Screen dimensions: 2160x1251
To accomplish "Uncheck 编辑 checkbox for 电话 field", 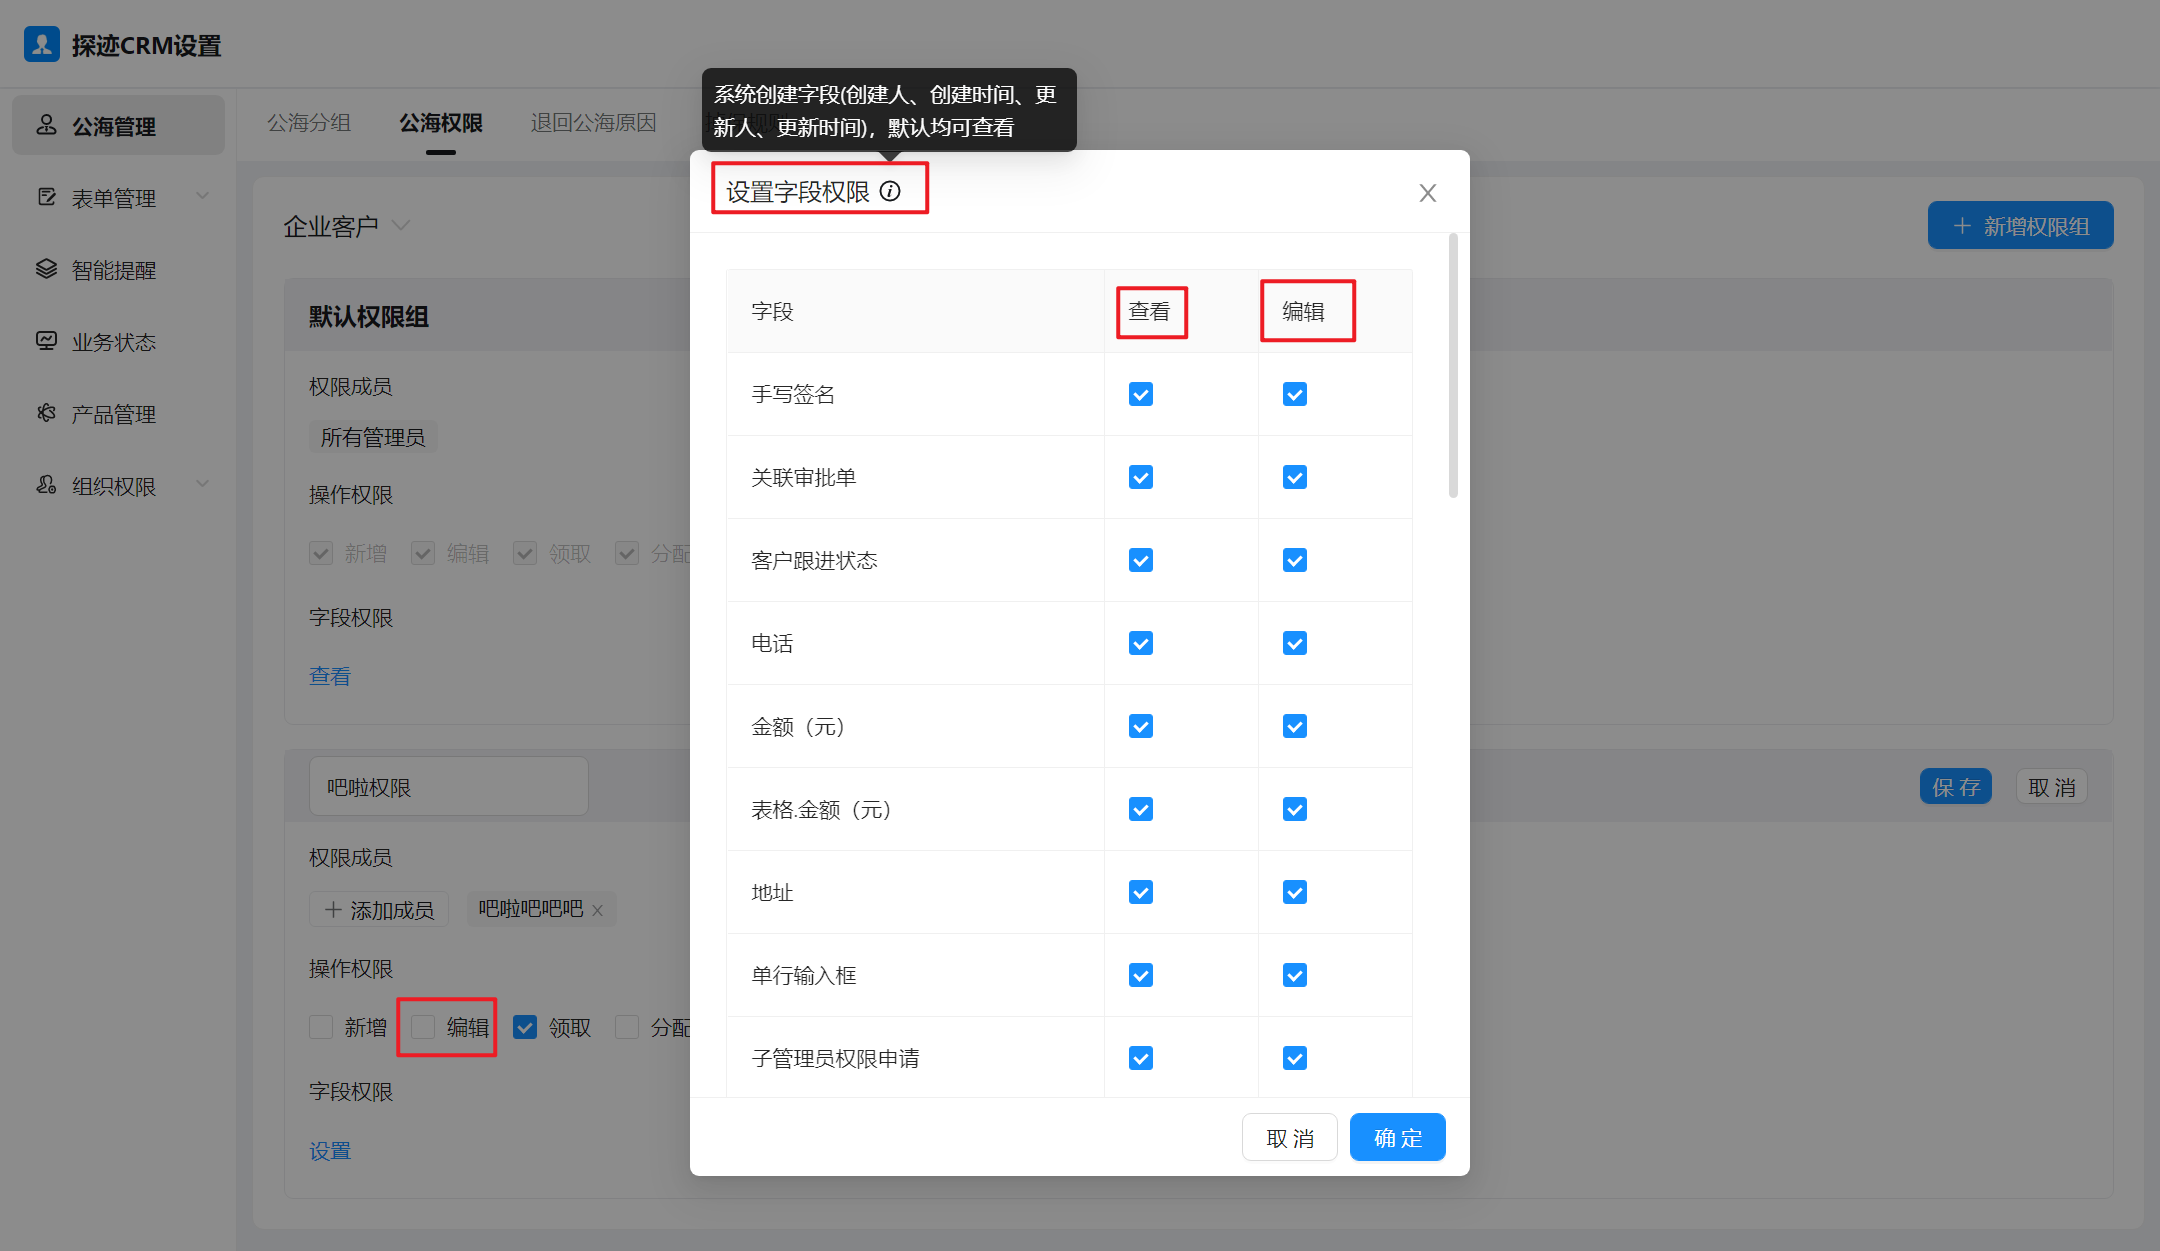I will click(1294, 643).
